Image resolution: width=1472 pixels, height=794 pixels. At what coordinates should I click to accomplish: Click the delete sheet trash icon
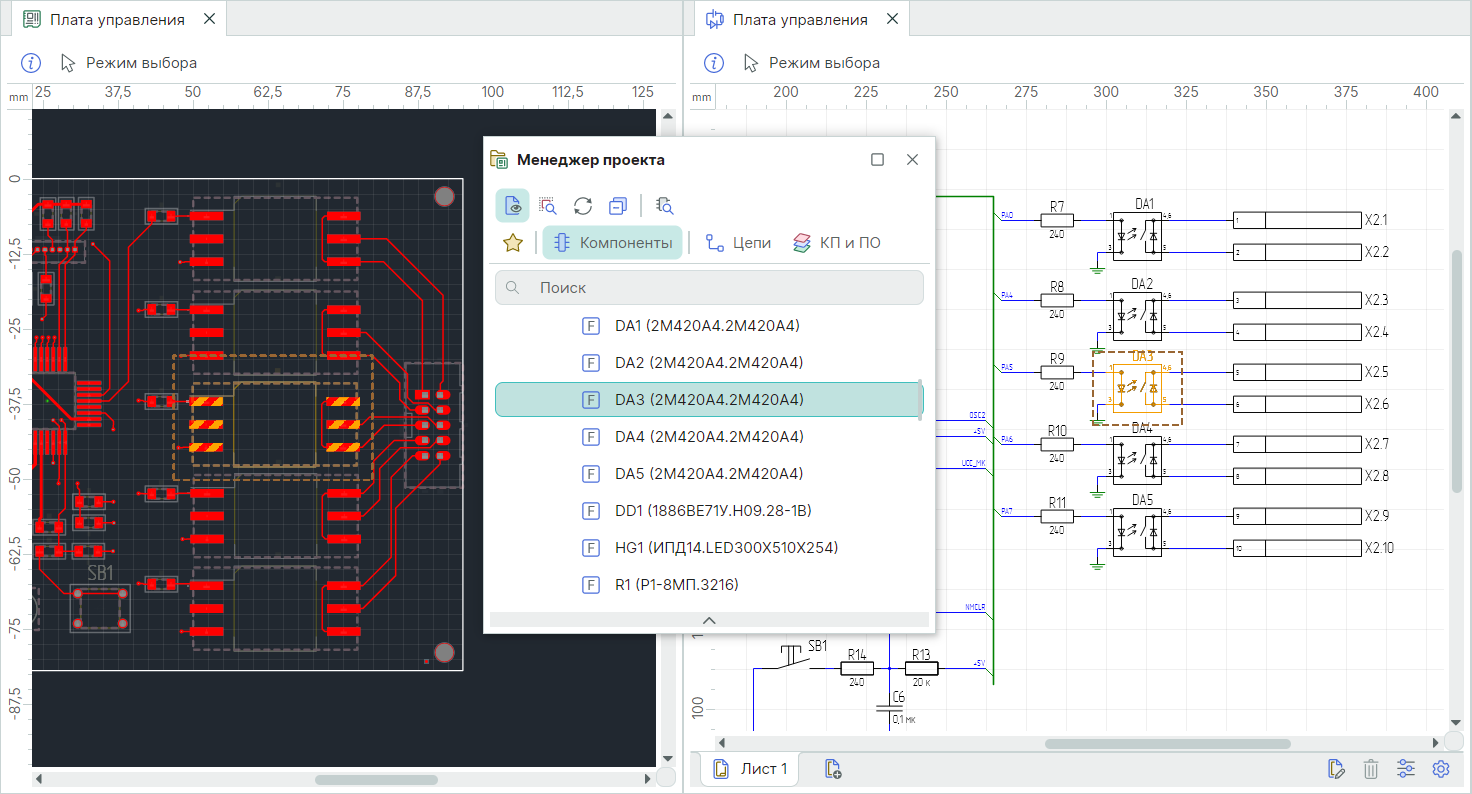[1371, 769]
